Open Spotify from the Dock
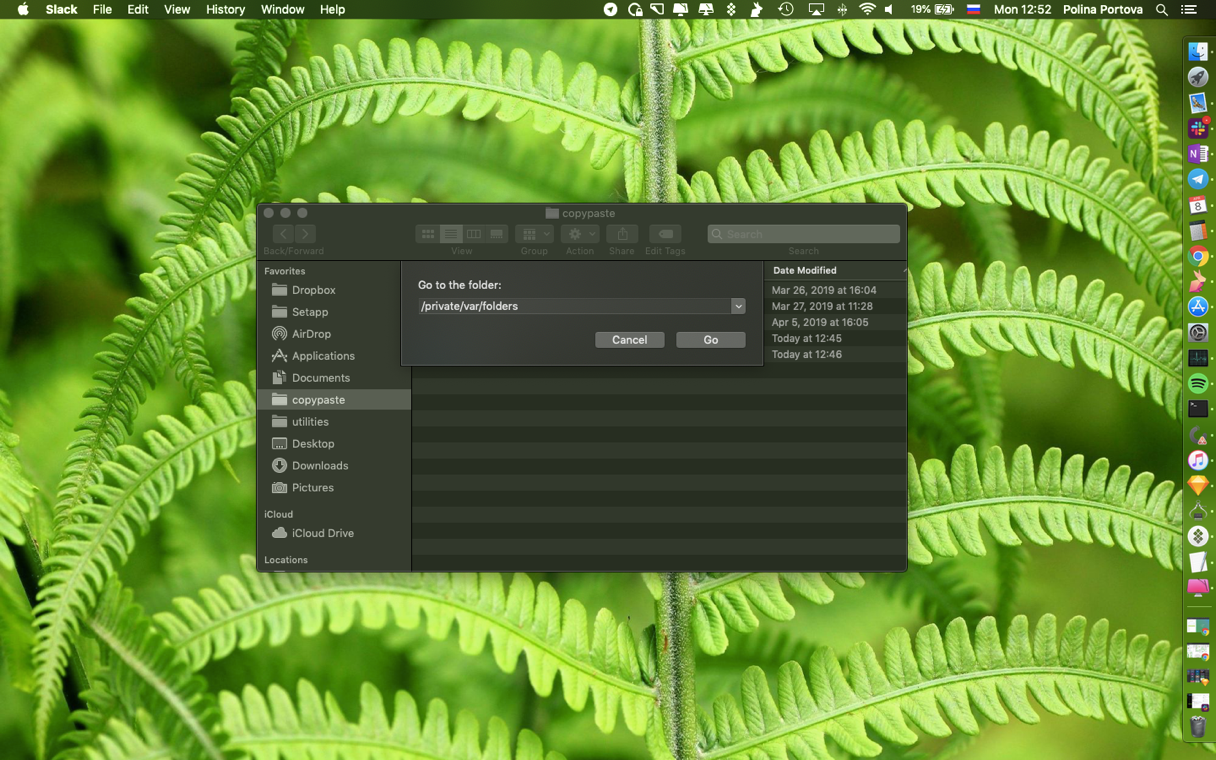This screenshot has height=760, width=1216. pyautogui.click(x=1197, y=383)
